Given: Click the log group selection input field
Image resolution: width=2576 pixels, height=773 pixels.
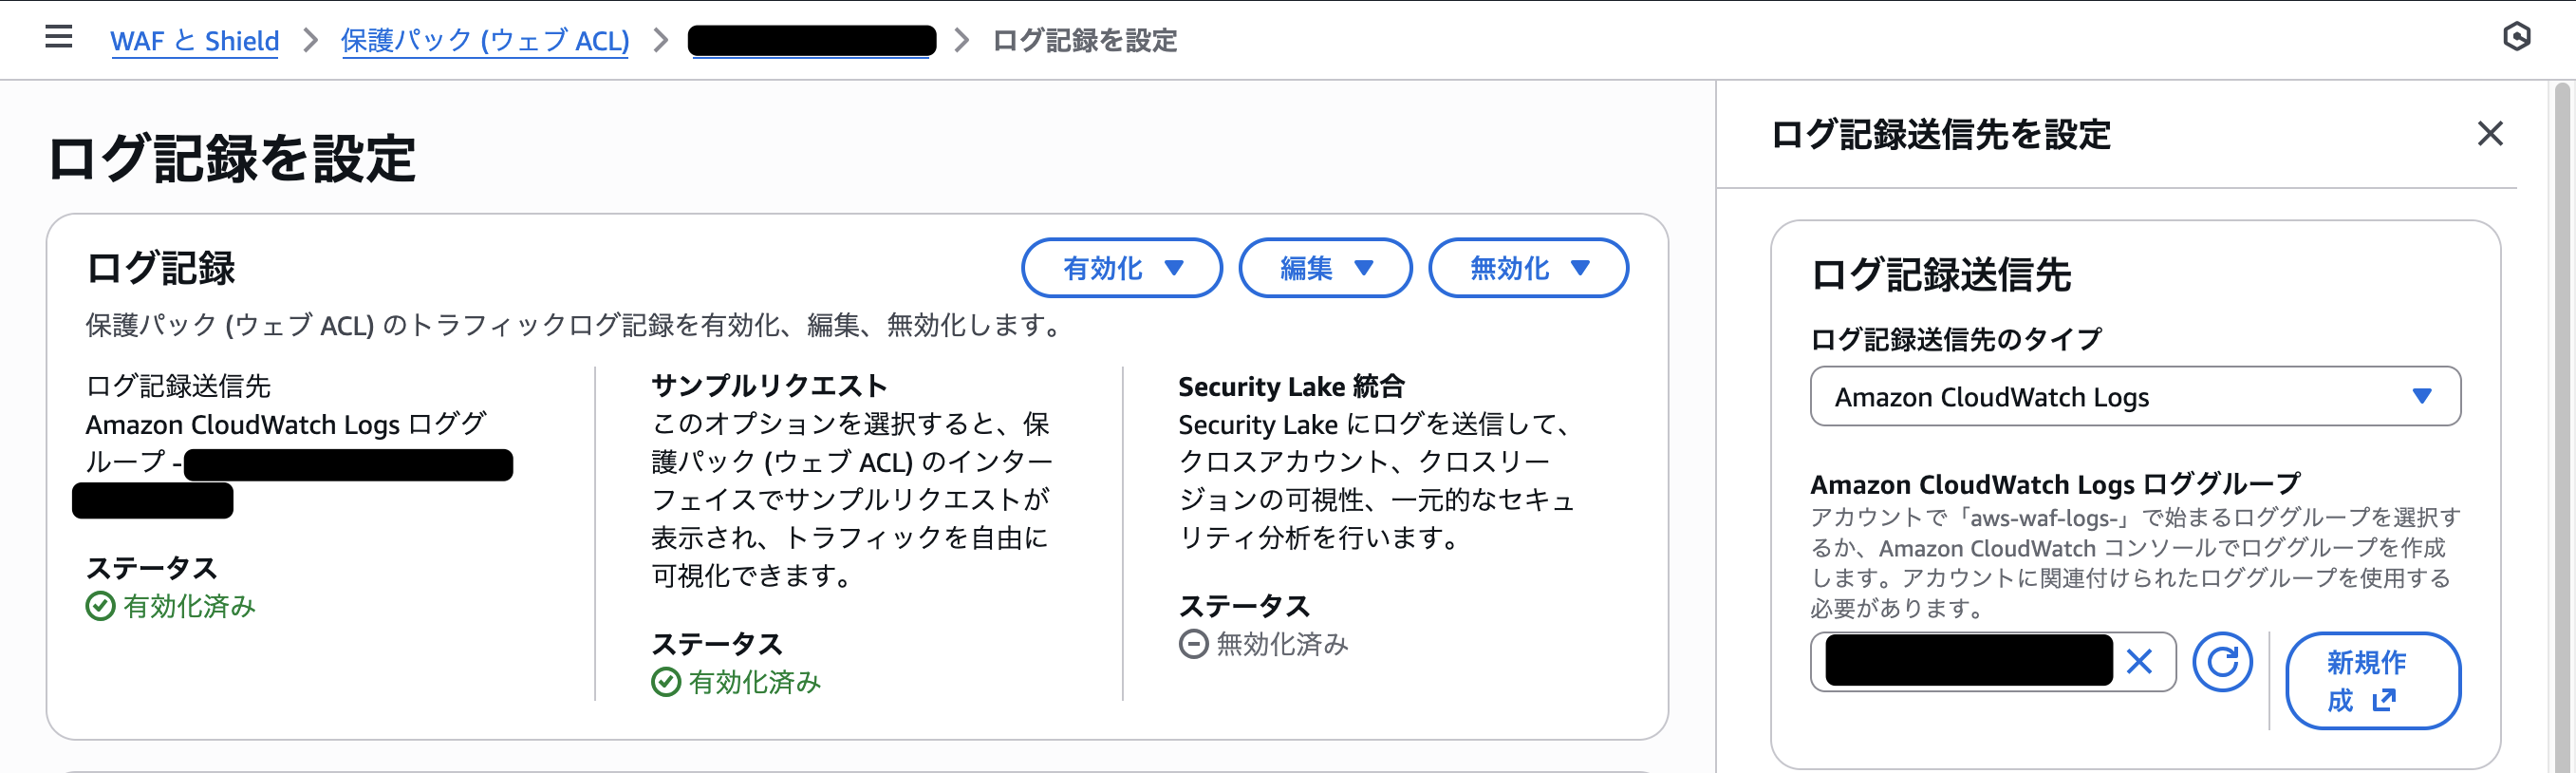Looking at the screenshot, I should 1968,661.
